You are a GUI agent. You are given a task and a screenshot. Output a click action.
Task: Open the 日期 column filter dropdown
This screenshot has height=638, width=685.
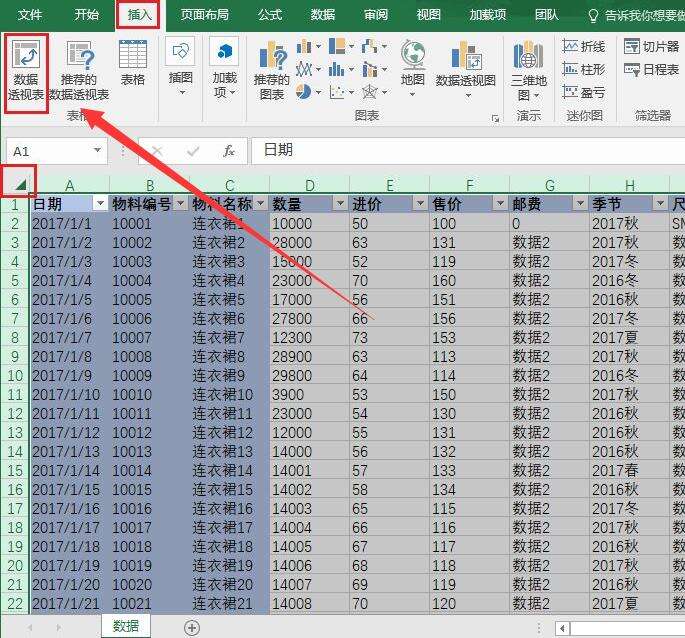[x=100, y=204]
